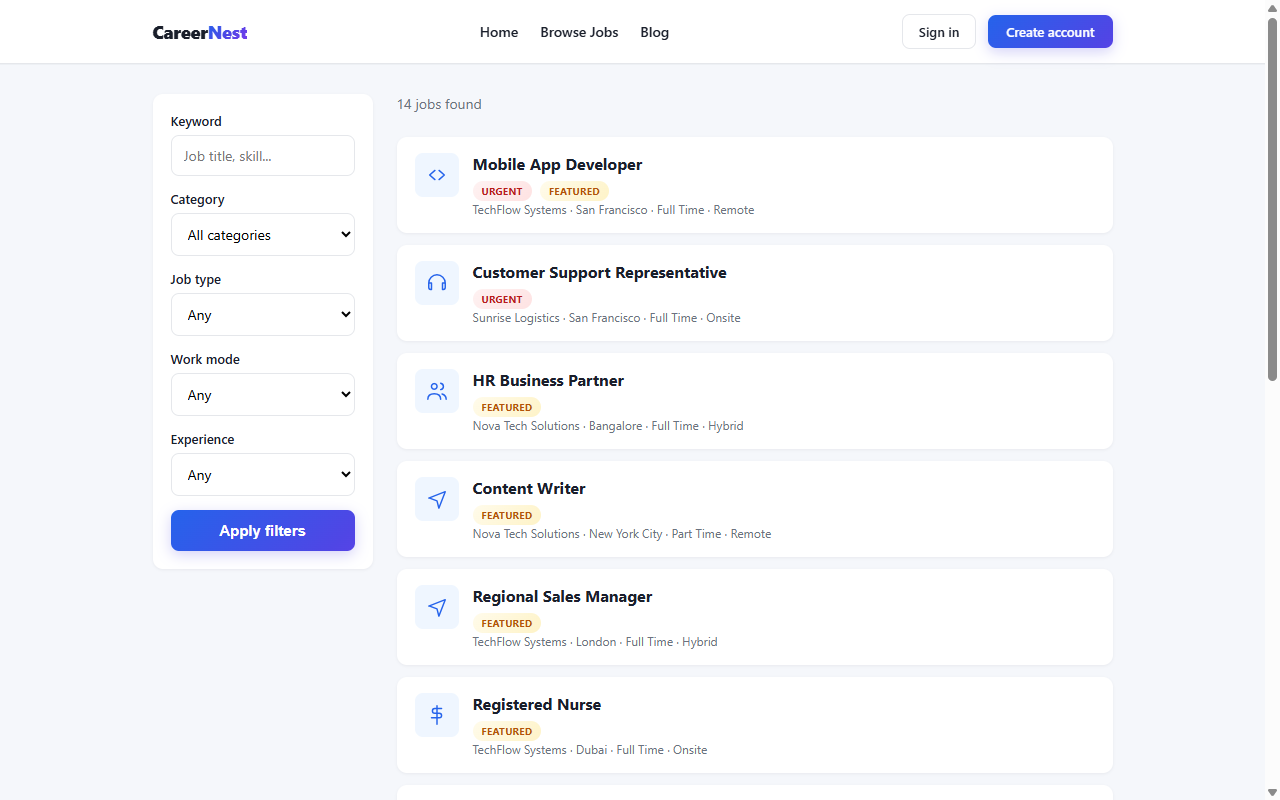Click the FEATURED badge on HR Business Partner
The width and height of the screenshot is (1280, 800).
[x=507, y=407]
